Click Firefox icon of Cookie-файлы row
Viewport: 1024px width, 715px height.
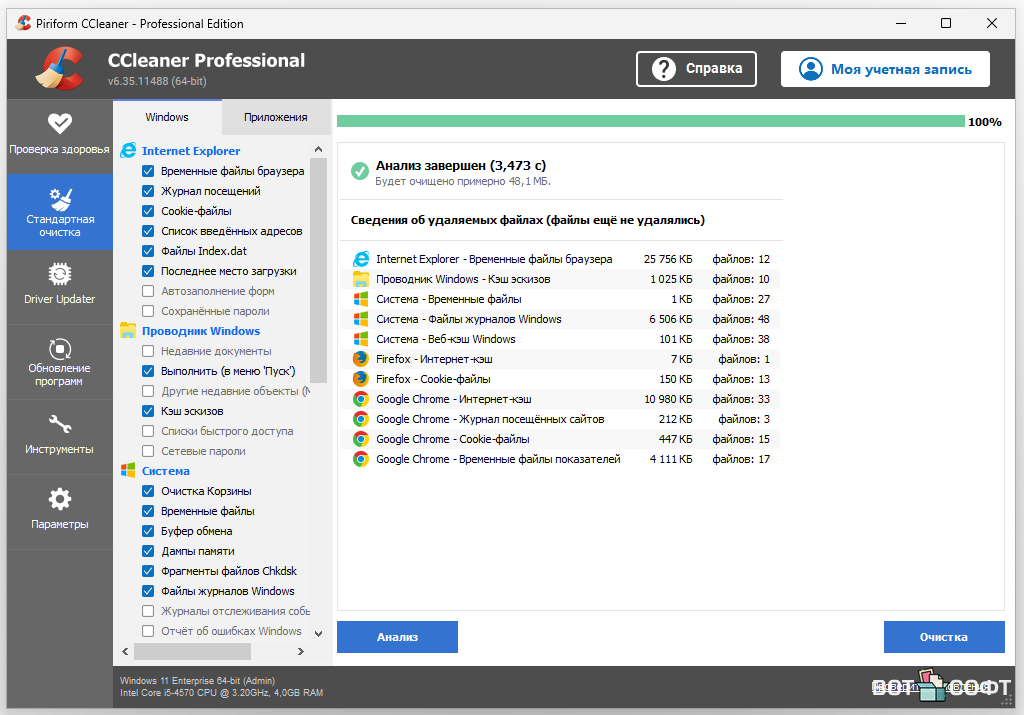[x=360, y=379]
